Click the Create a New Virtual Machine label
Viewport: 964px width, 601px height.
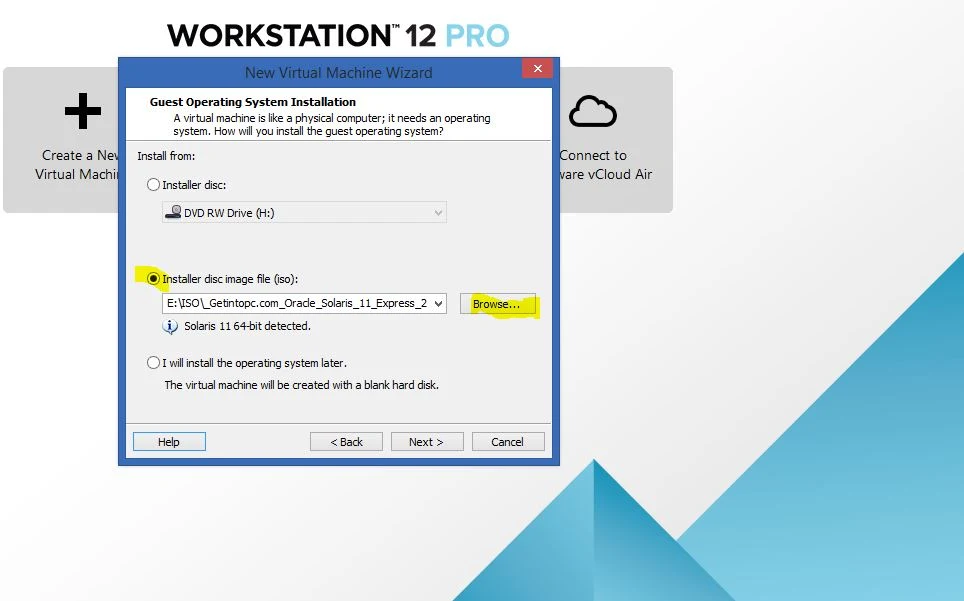click(77, 165)
